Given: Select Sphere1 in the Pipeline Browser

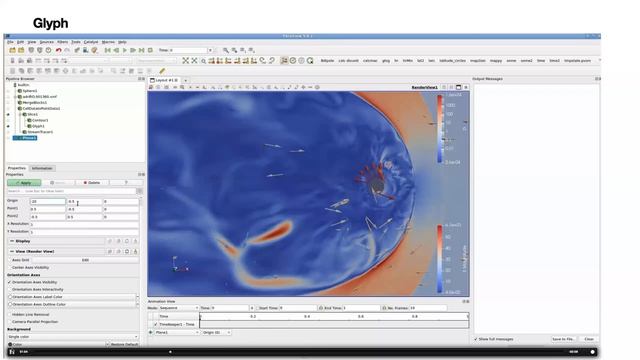Looking at the screenshot, I should (x=30, y=91).
